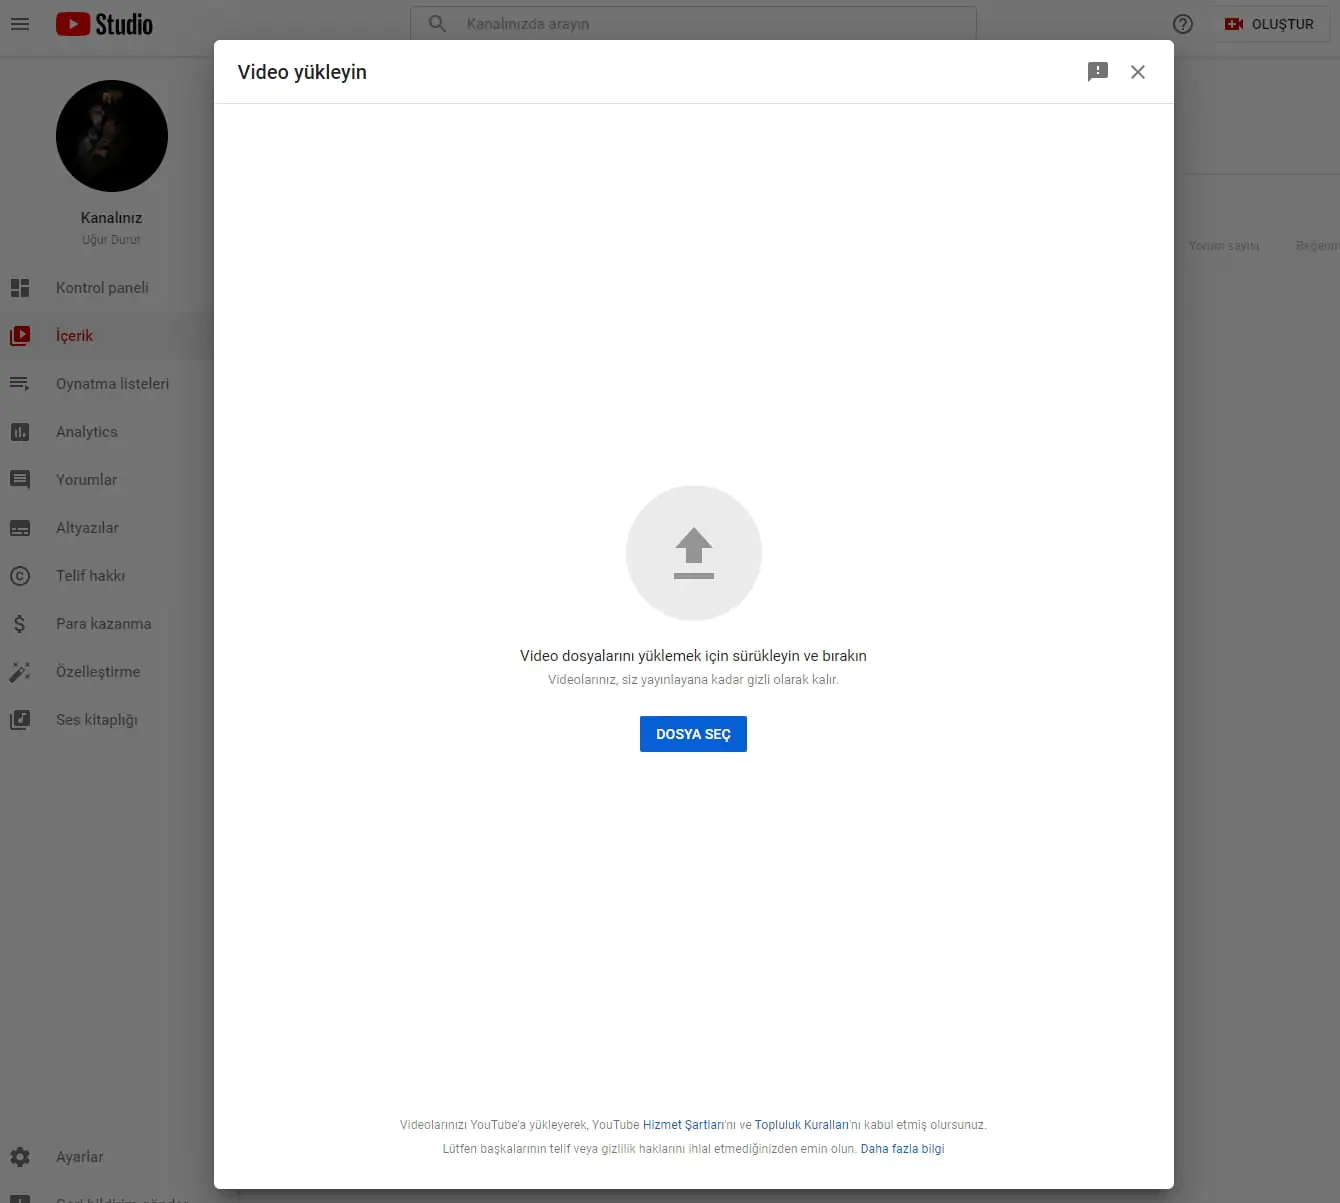
Task: Click the large upload arrow icon
Action: 694,553
